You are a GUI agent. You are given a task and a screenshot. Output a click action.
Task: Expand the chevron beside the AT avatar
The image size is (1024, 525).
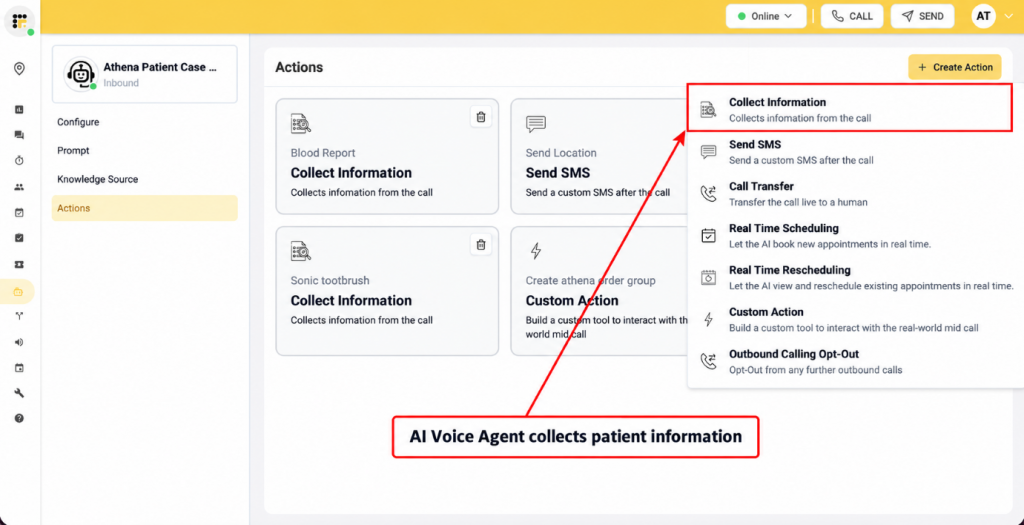tap(1010, 16)
